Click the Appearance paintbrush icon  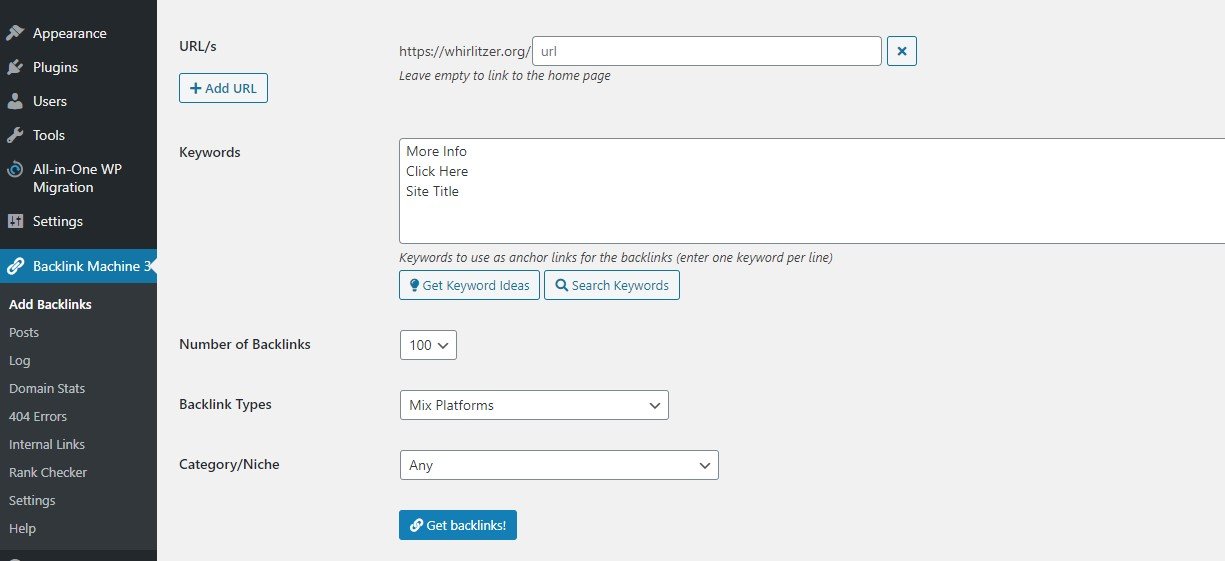click(15, 33)
